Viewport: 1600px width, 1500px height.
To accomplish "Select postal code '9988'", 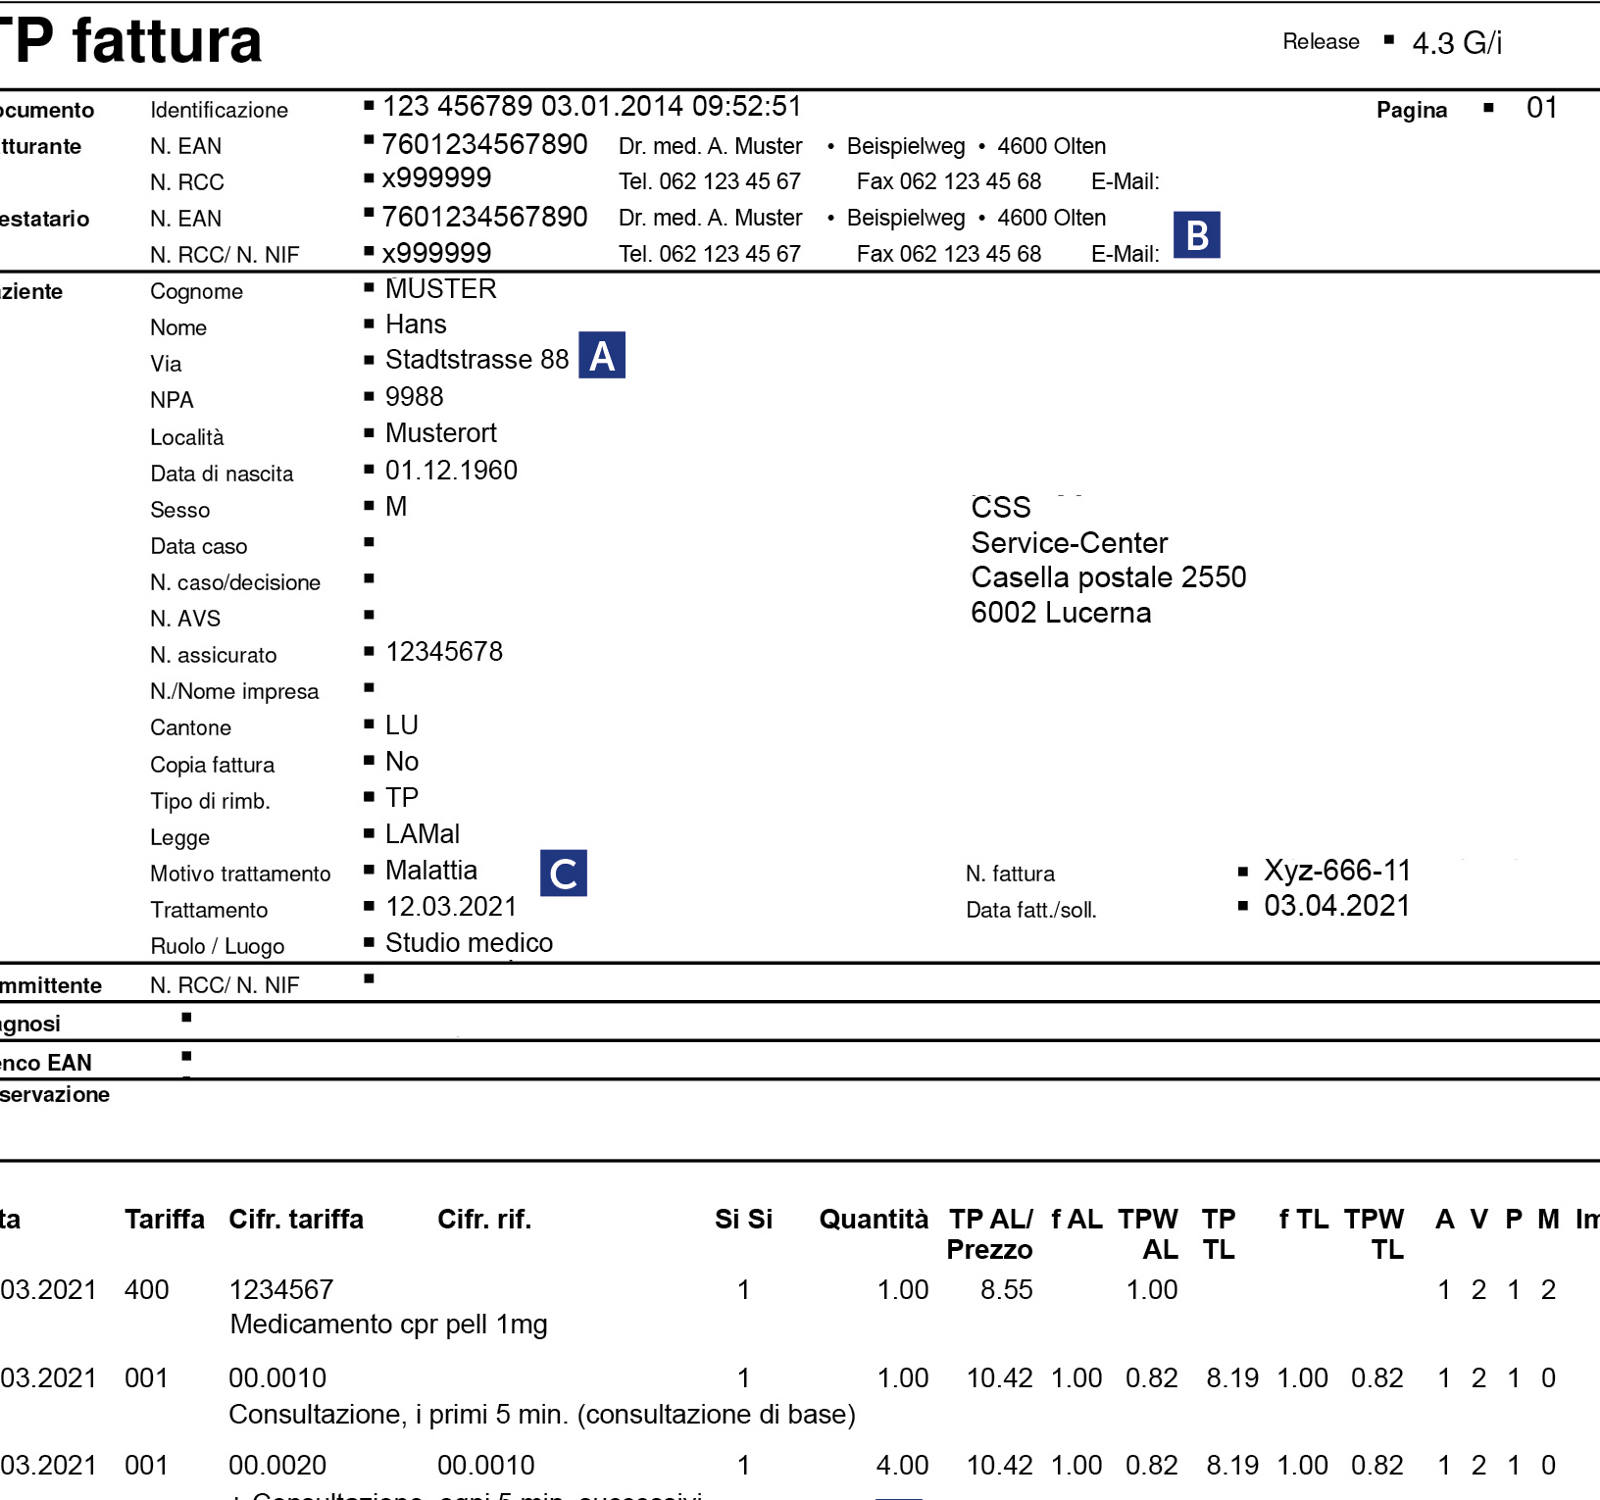I will click(414, 396).
